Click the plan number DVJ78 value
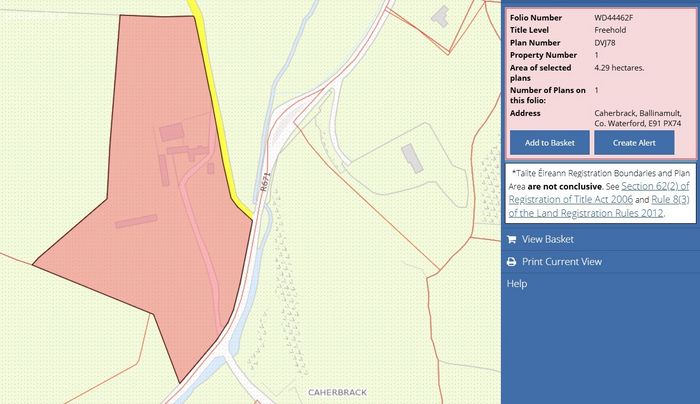The height and width of the screenshot is (404, 700). click(x=604, y=43)
